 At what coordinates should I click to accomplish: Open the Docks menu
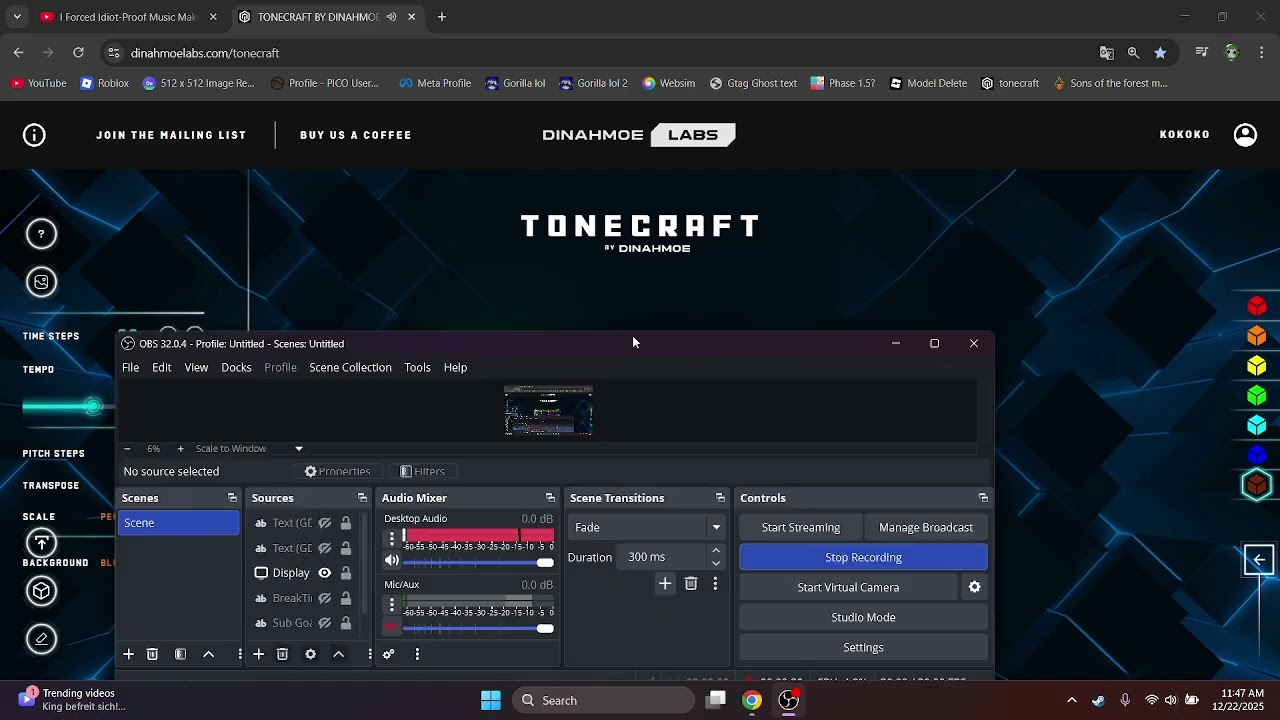click(x=236, y=367)
